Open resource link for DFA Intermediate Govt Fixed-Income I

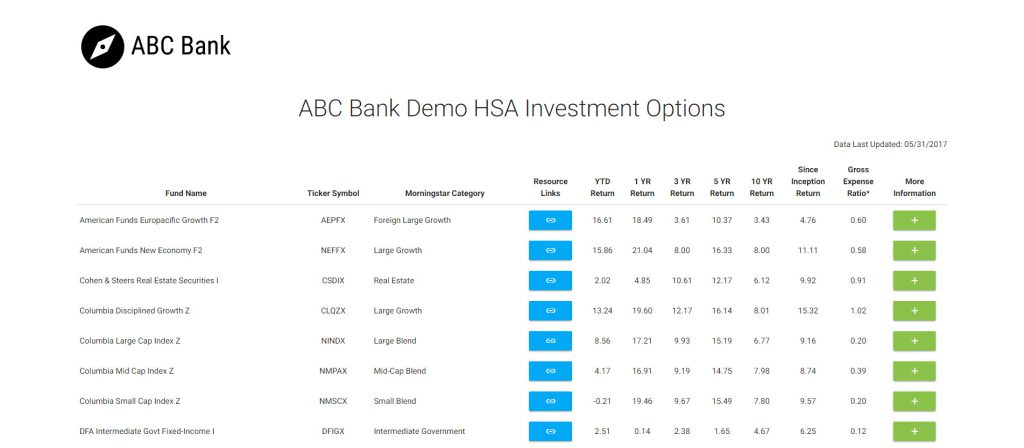(x=550, y=431)
